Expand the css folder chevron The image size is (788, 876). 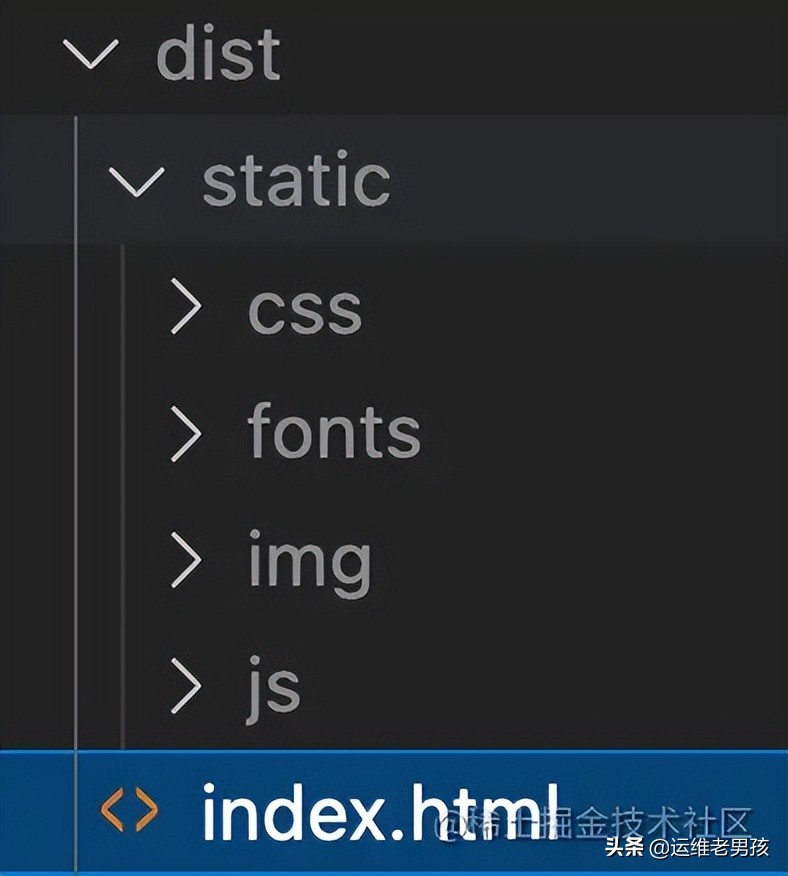point(186,306)
